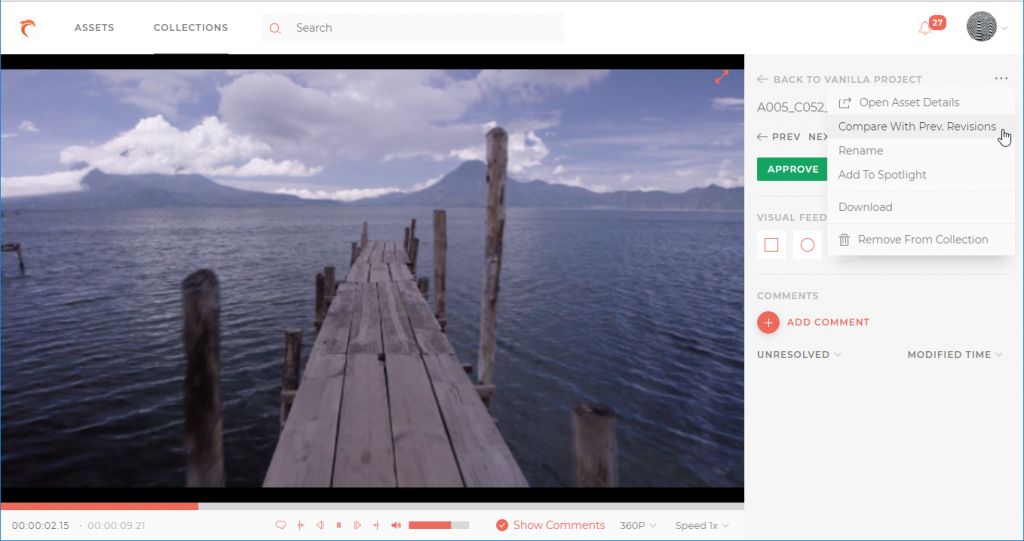Enter fullscreen using the expand arrows icon

[x=721, y=77]
